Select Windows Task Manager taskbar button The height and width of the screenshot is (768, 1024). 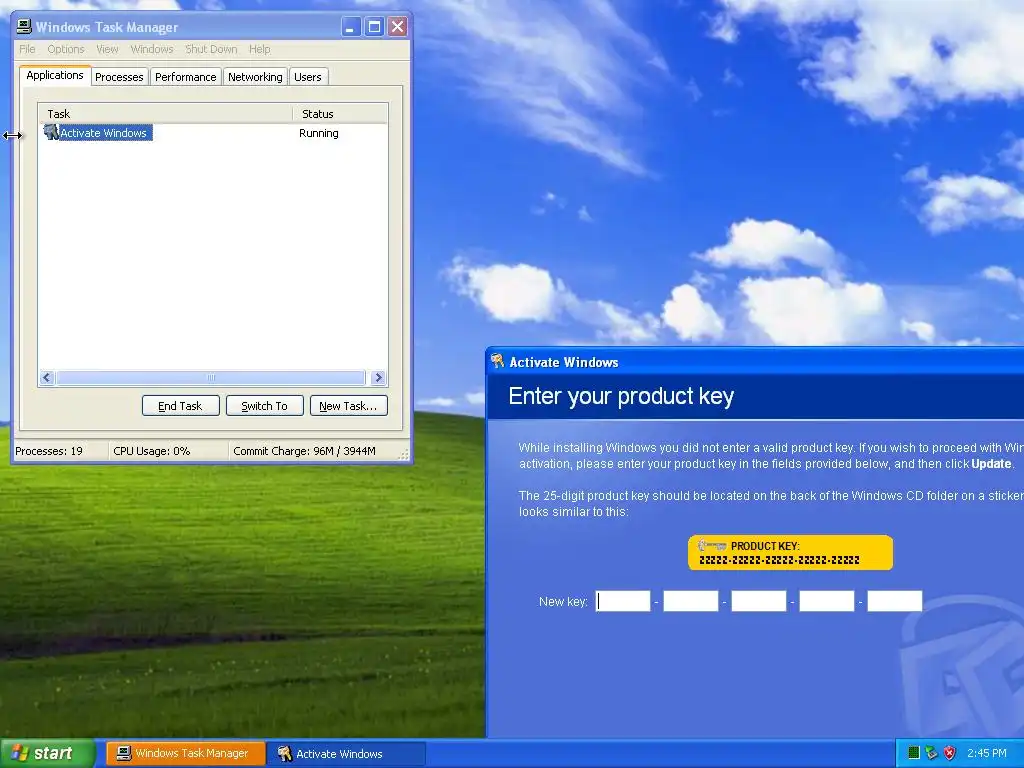click(185, 753)
